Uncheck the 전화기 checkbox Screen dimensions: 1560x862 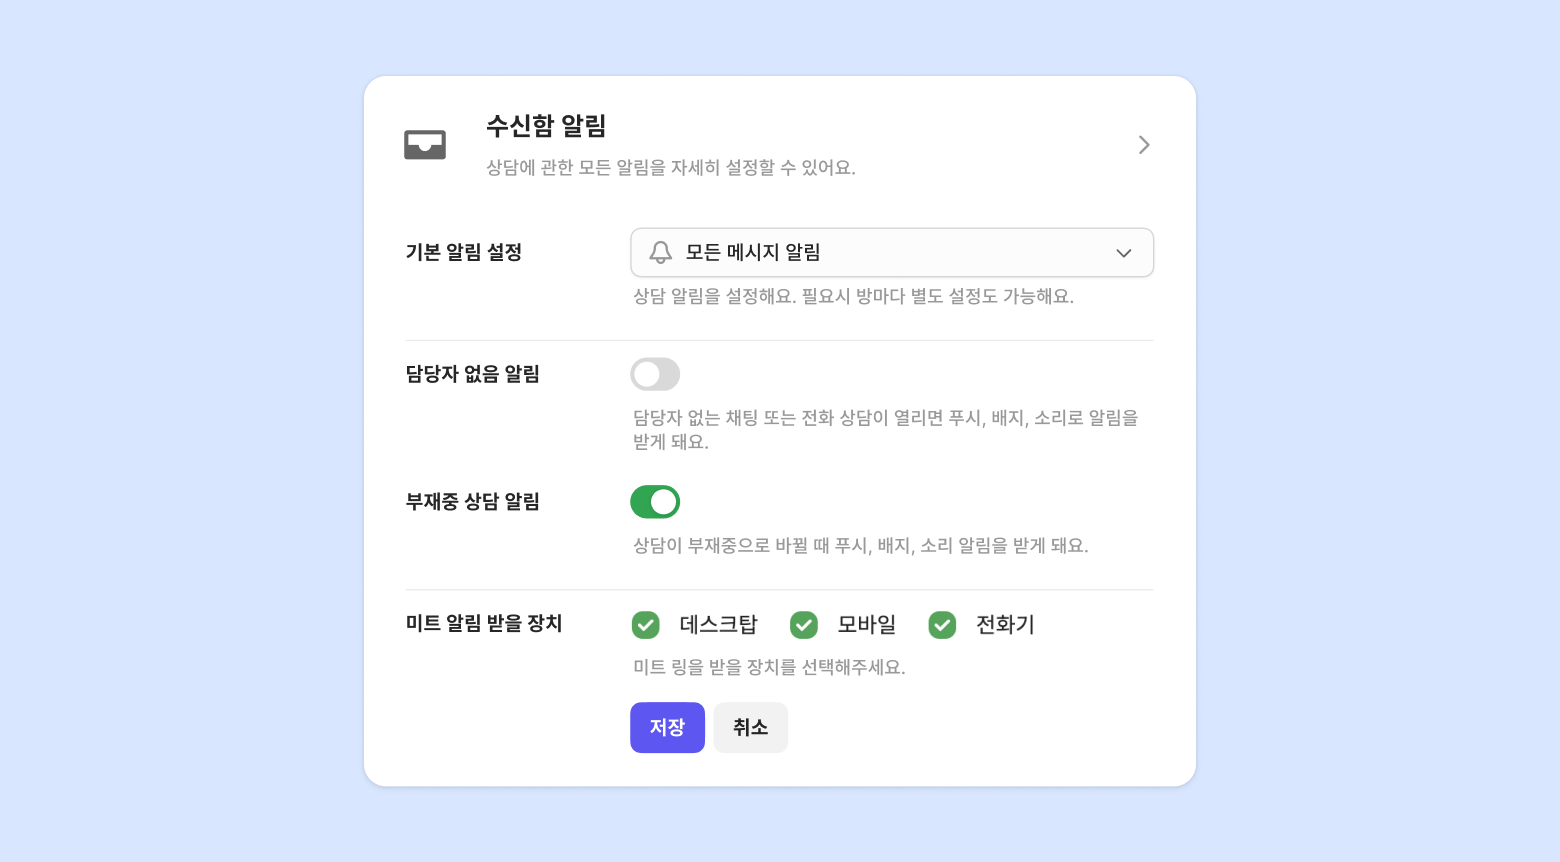942,625
